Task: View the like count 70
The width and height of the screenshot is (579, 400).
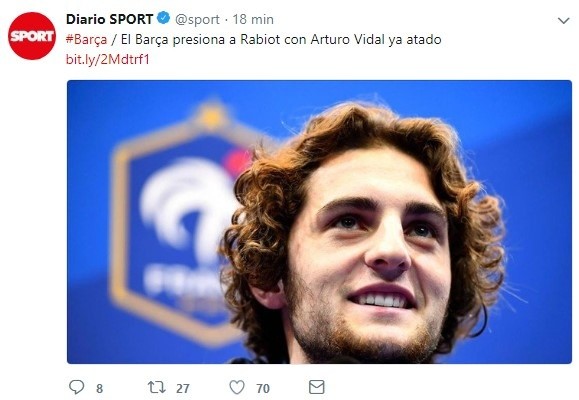Action: coord(263,388)
